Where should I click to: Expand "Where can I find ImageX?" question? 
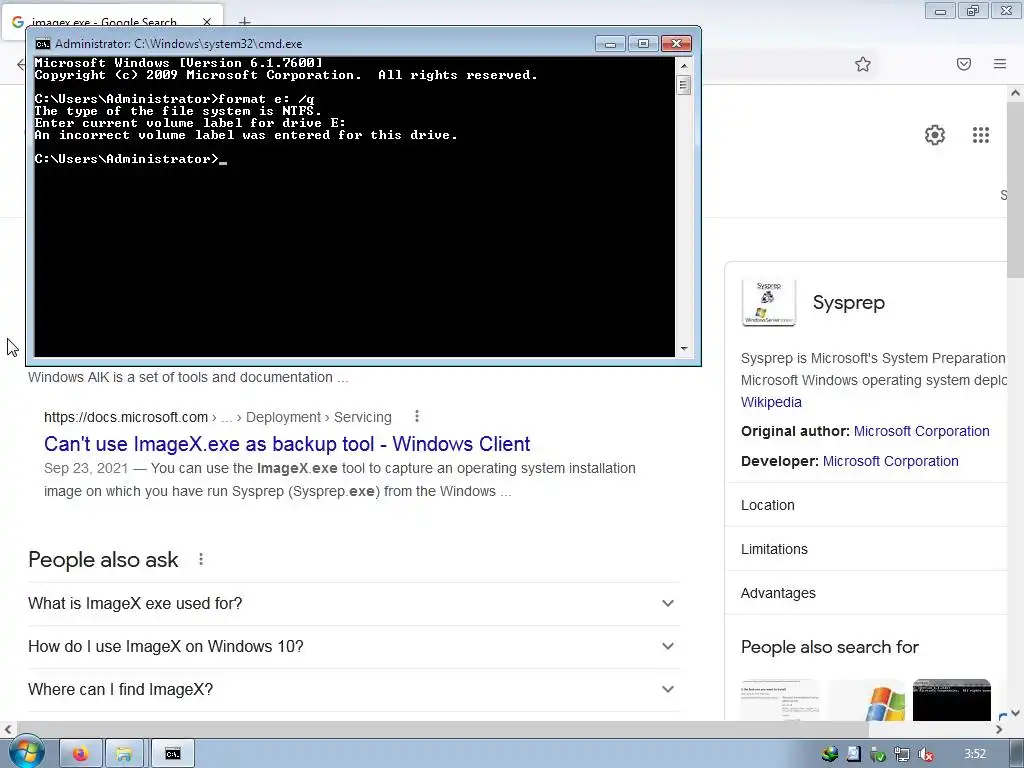[x=354, y=690]
